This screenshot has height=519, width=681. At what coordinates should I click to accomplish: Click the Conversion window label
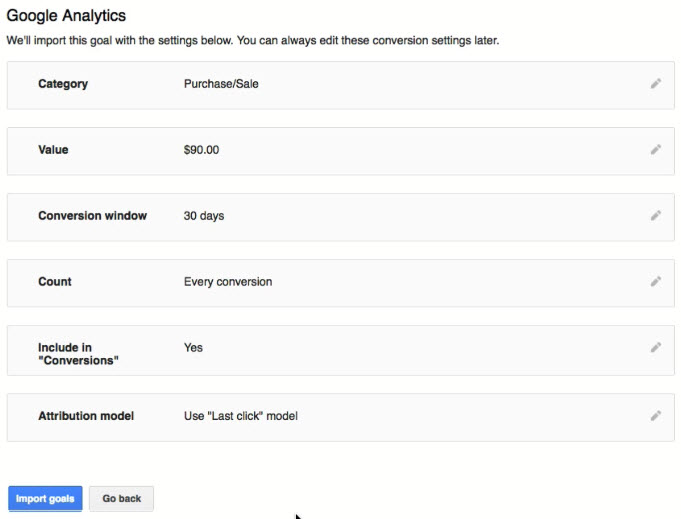(x=92, y=216)
